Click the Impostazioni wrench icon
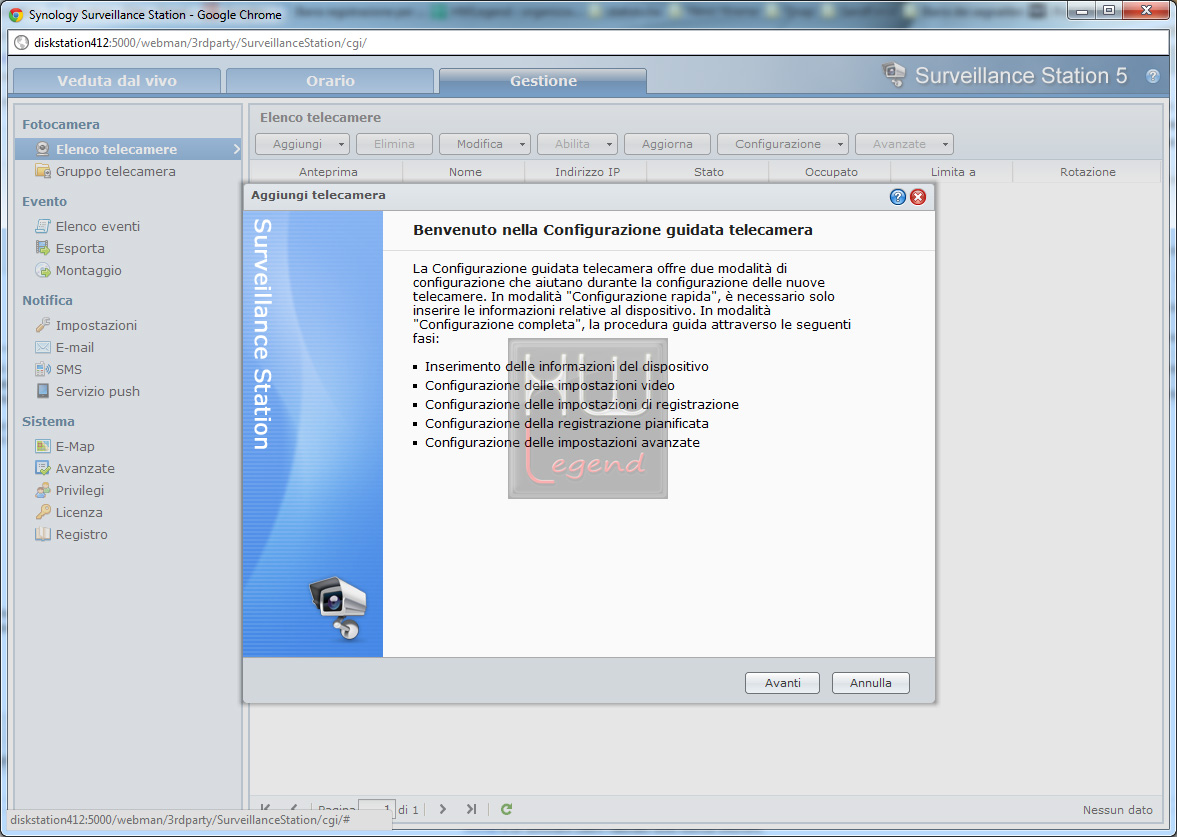1177x837 pixels. (x=43, y=325)
